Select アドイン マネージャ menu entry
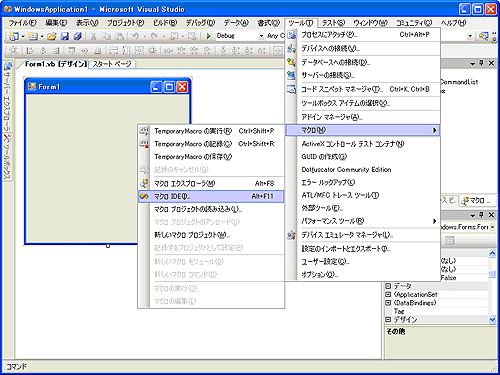The height and width of the screenshot is (375, 500). (363, 117)
